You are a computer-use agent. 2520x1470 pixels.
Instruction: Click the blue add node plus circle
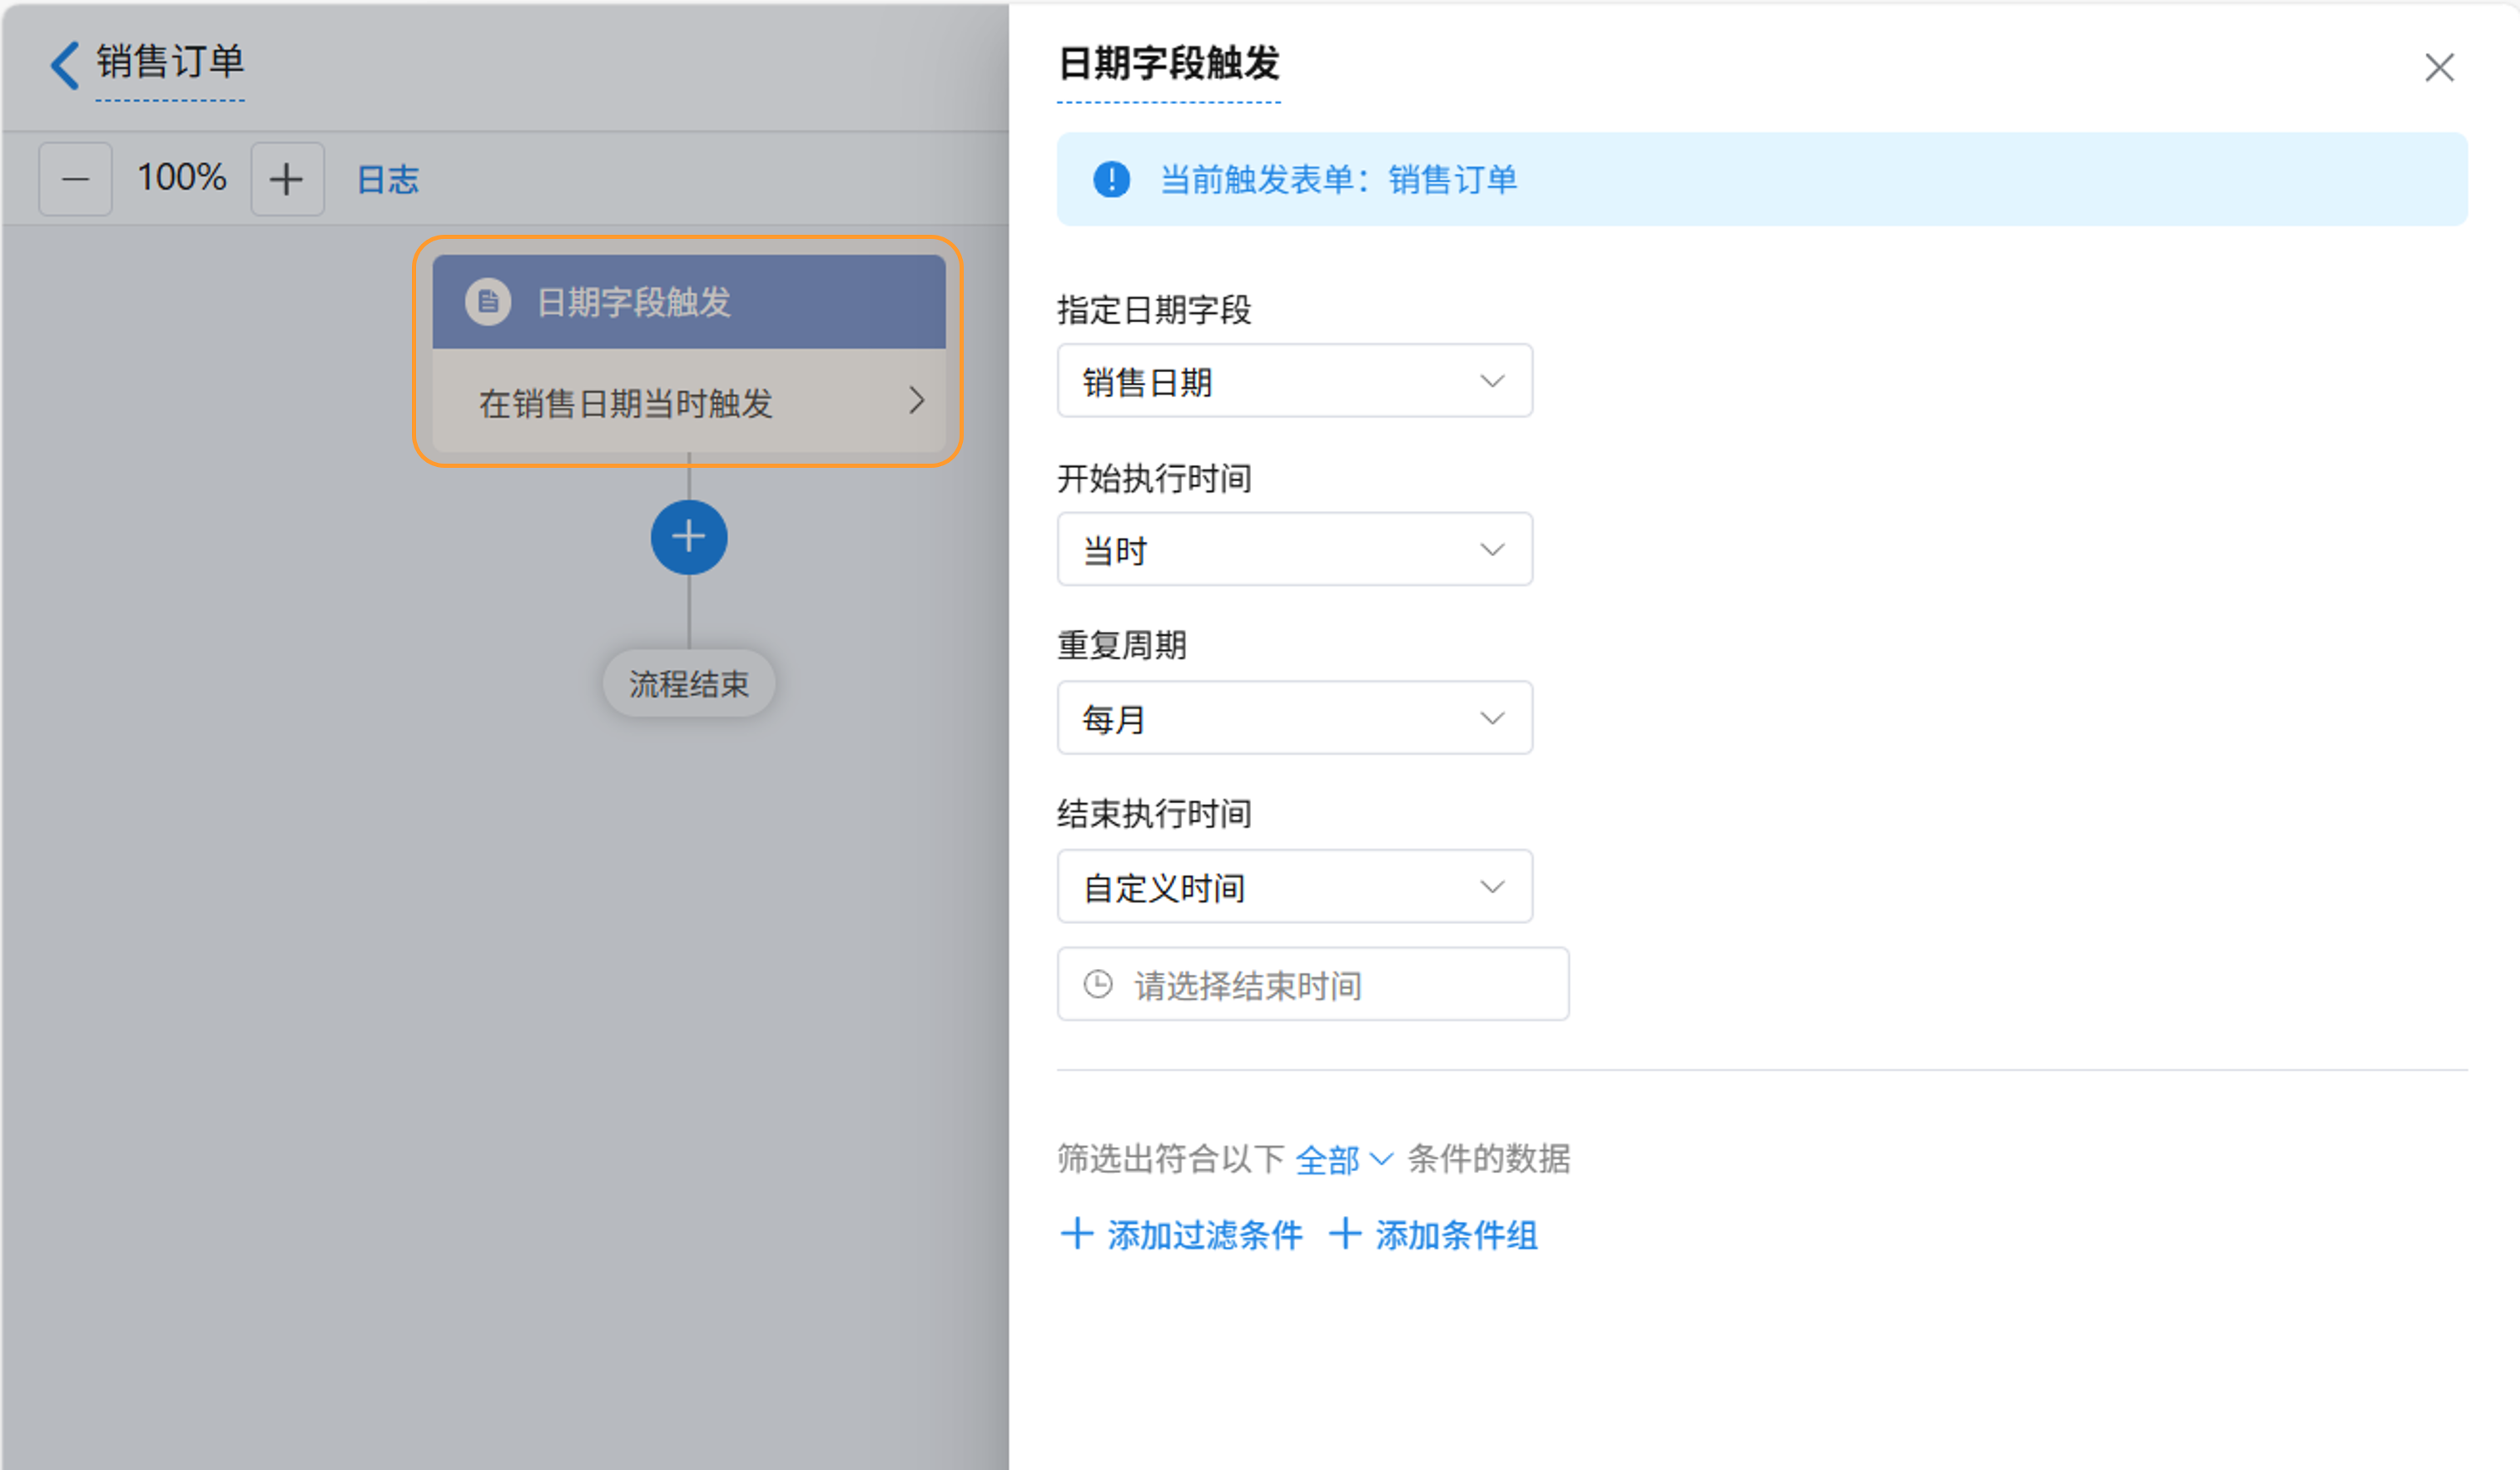coord(688,537)
